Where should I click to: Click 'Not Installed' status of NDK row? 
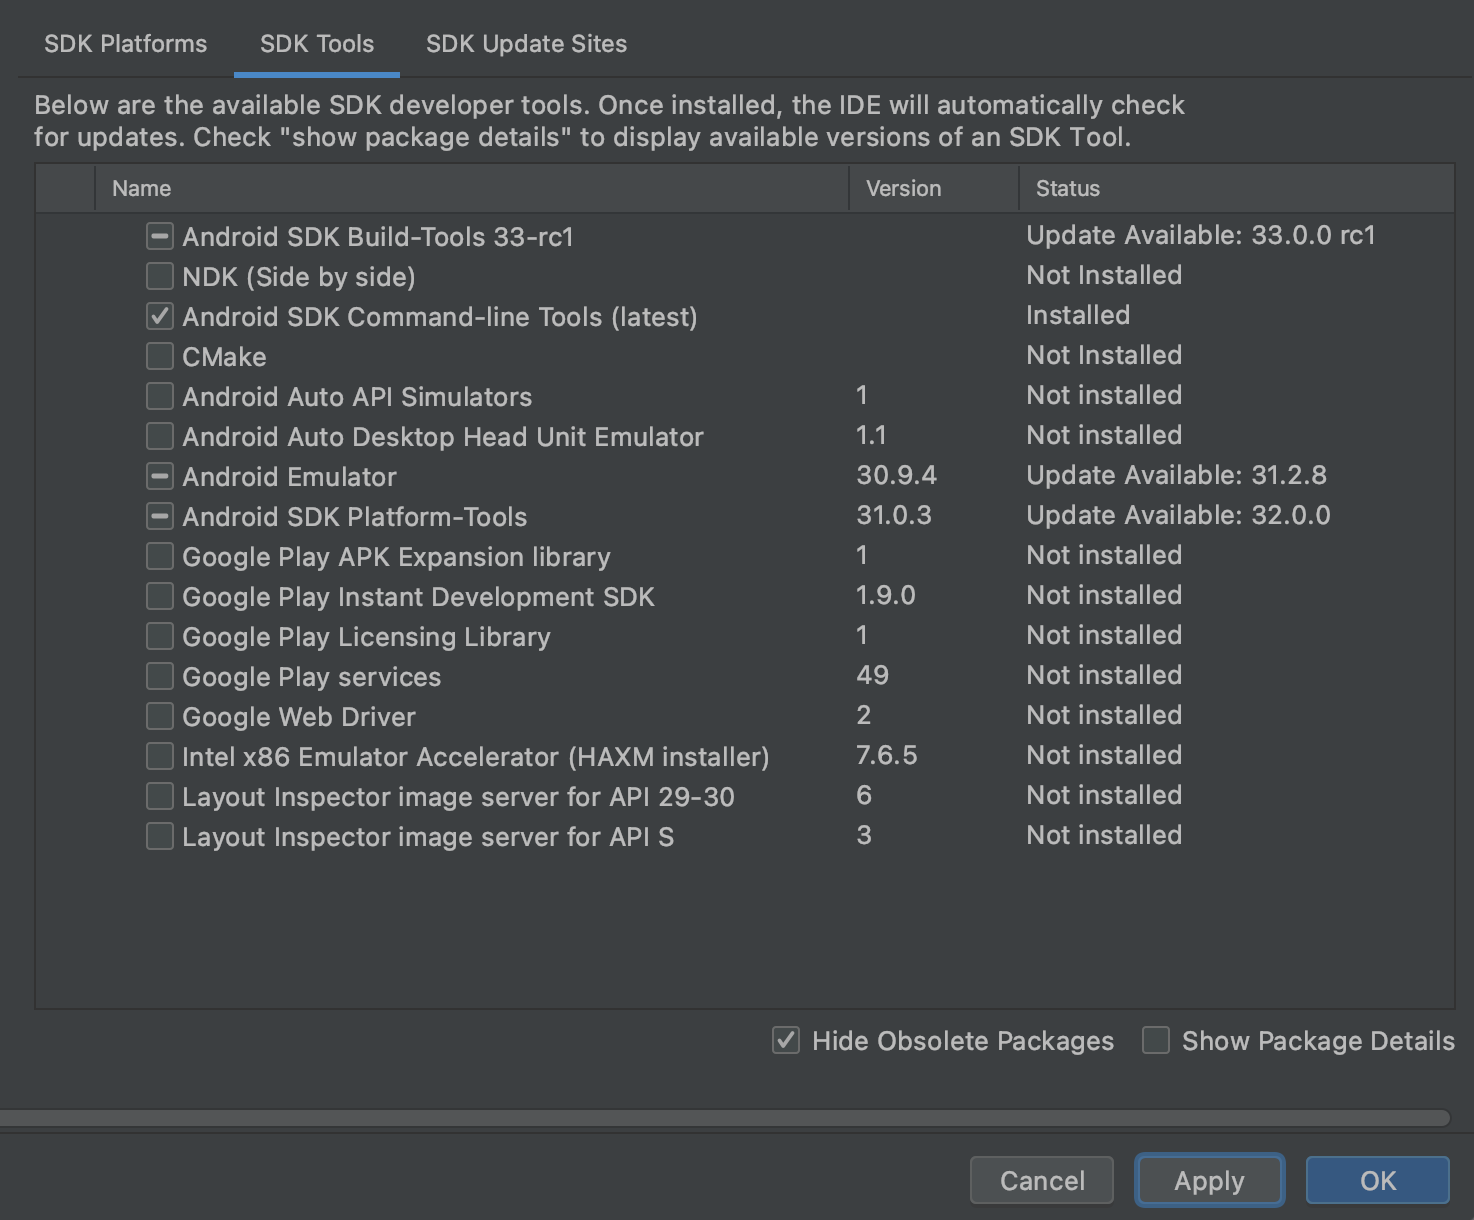1104,276
